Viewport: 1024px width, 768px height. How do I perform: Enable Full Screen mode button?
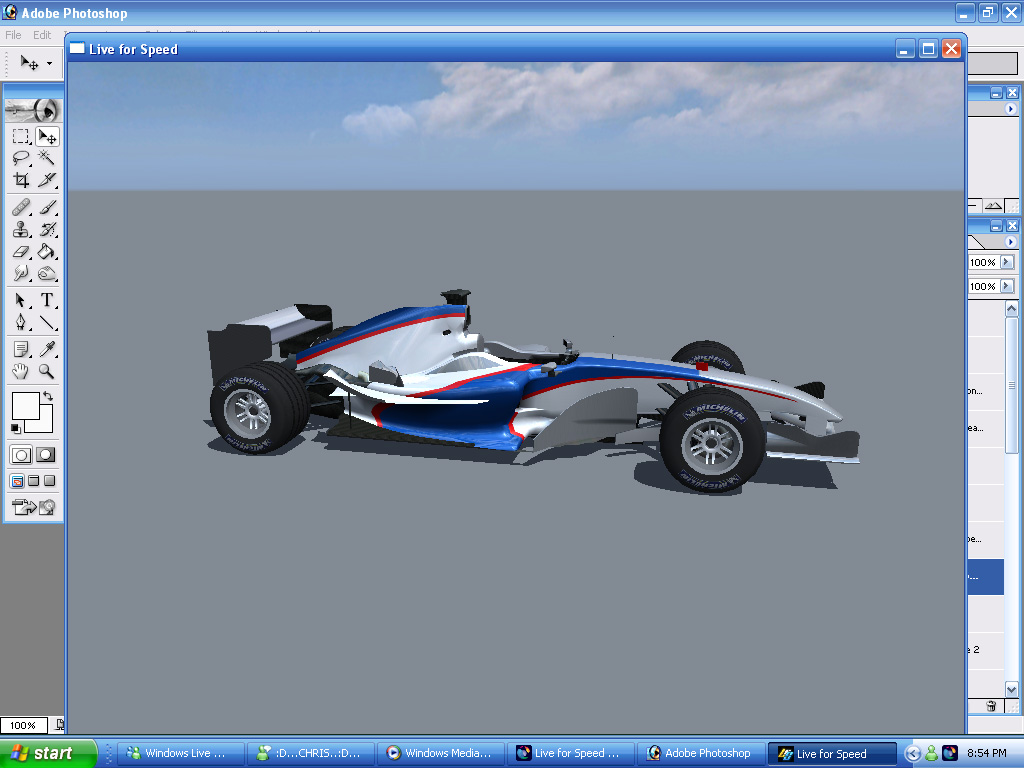click(49, 481)
